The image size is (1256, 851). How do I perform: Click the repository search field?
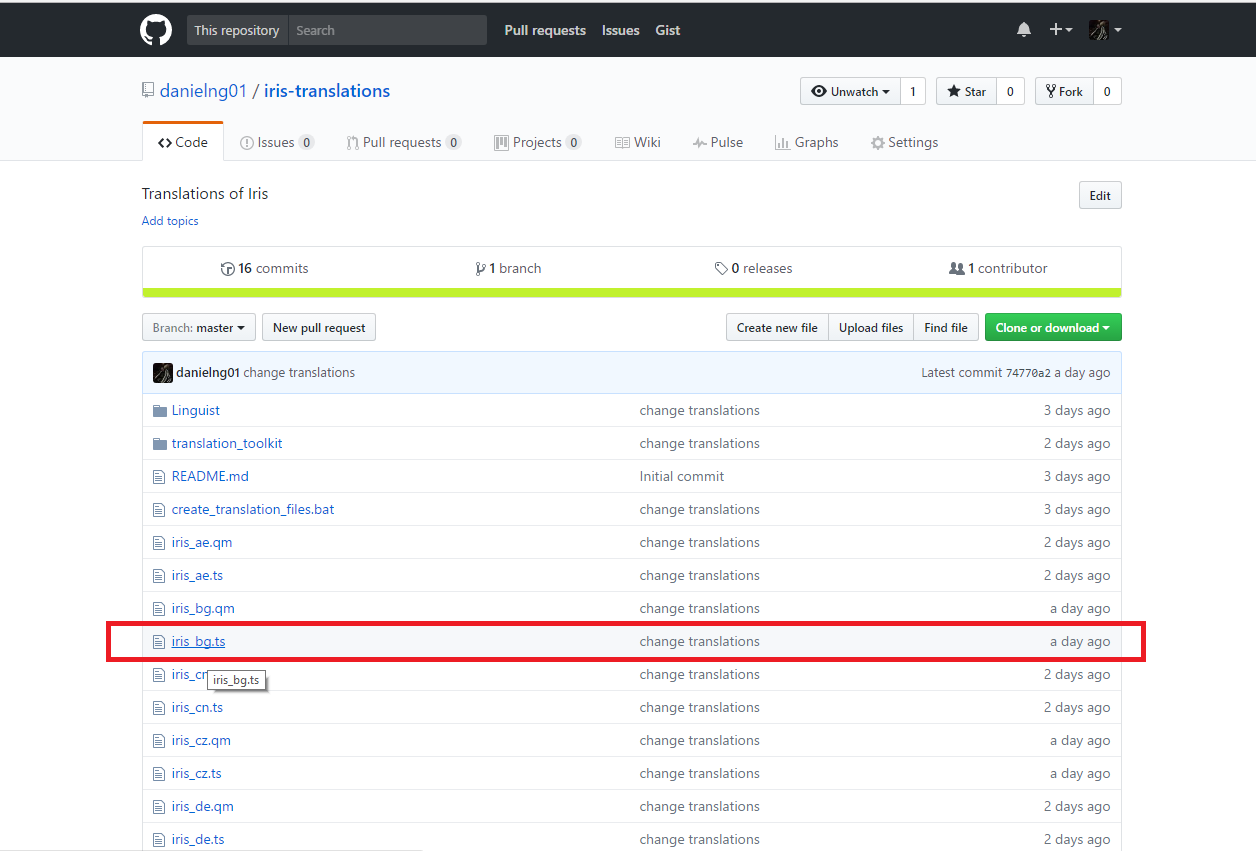tap(388, 30)
